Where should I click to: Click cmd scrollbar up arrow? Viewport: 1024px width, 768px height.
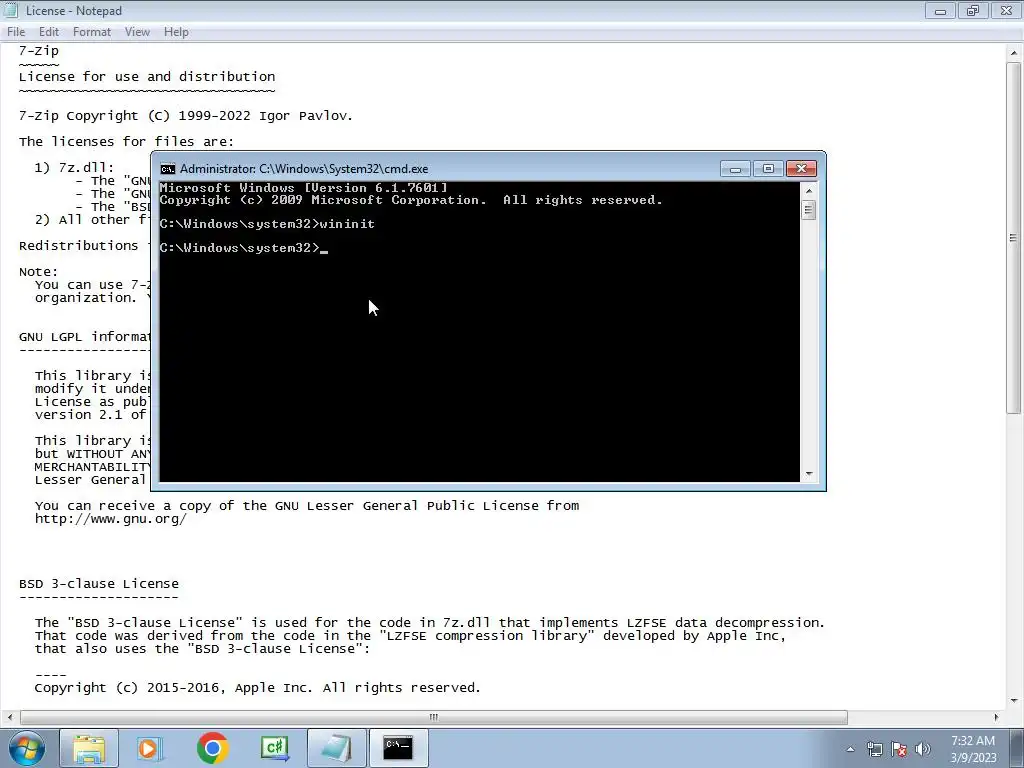tap(808, 191)
